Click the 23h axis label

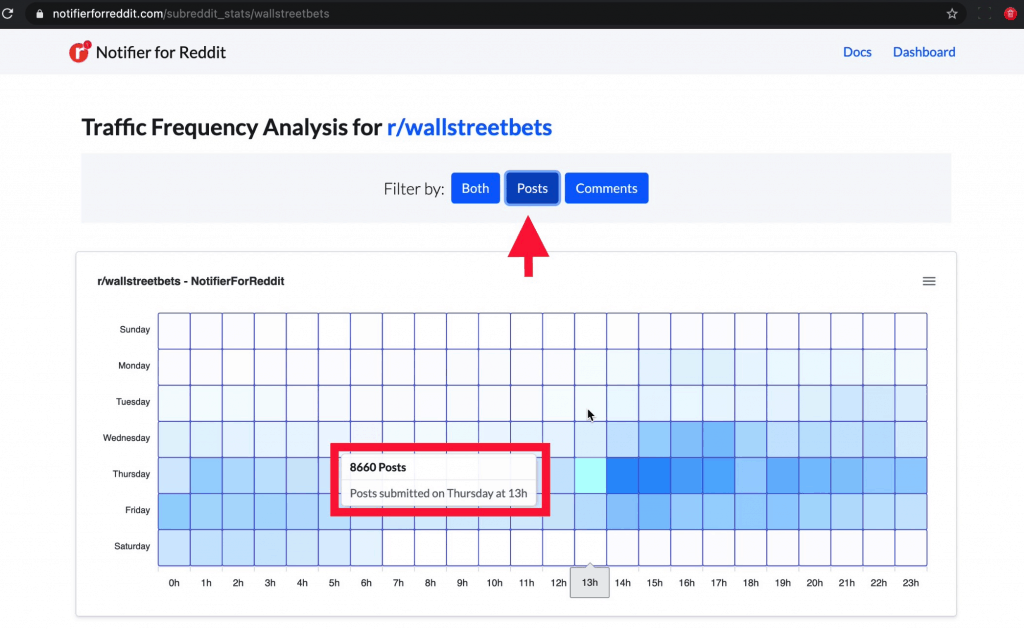click(x=910, y=583)
